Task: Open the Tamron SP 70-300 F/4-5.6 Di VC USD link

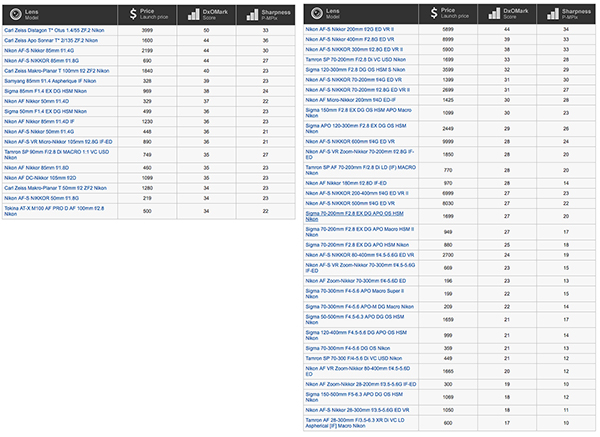Action: [354, 358]
